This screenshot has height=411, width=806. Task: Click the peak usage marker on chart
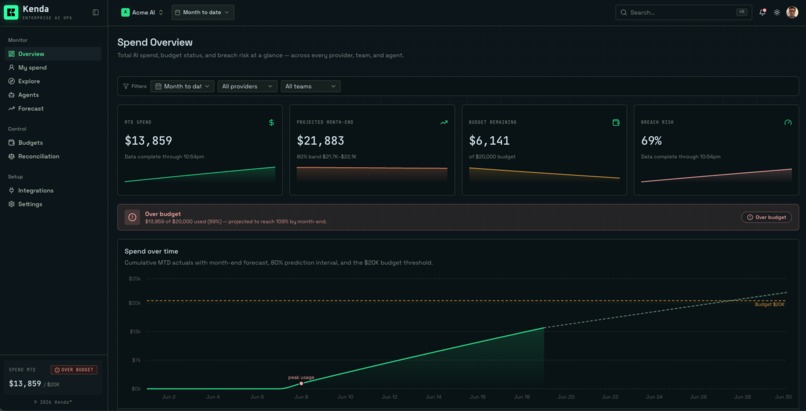pyautogui.click(x=301, y=383)
